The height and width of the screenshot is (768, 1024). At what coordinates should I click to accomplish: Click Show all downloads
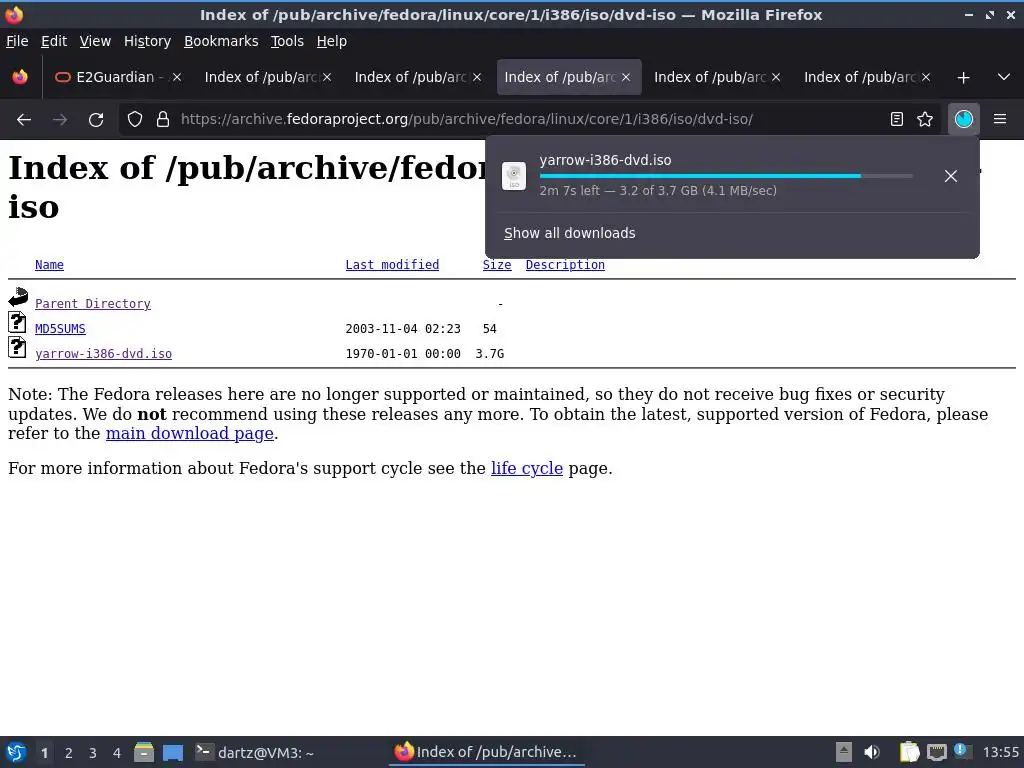point(569,233)
